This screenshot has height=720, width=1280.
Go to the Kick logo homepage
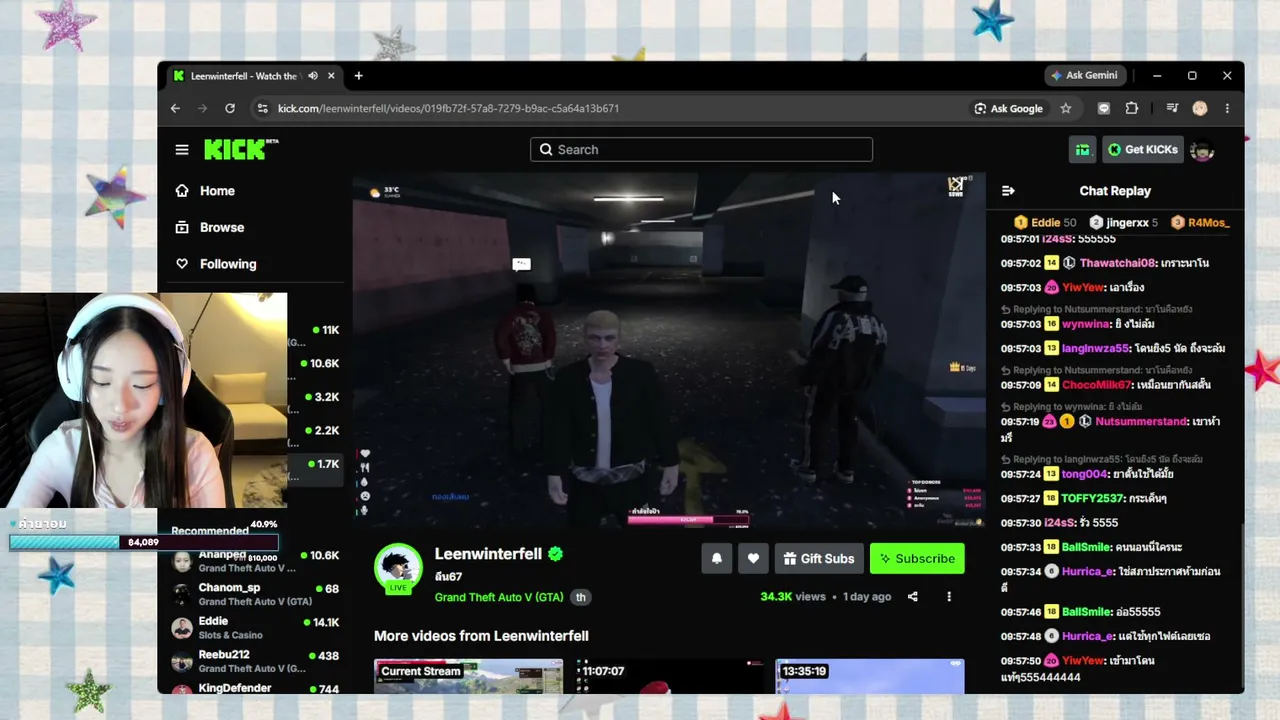click(x=241, y=149)
